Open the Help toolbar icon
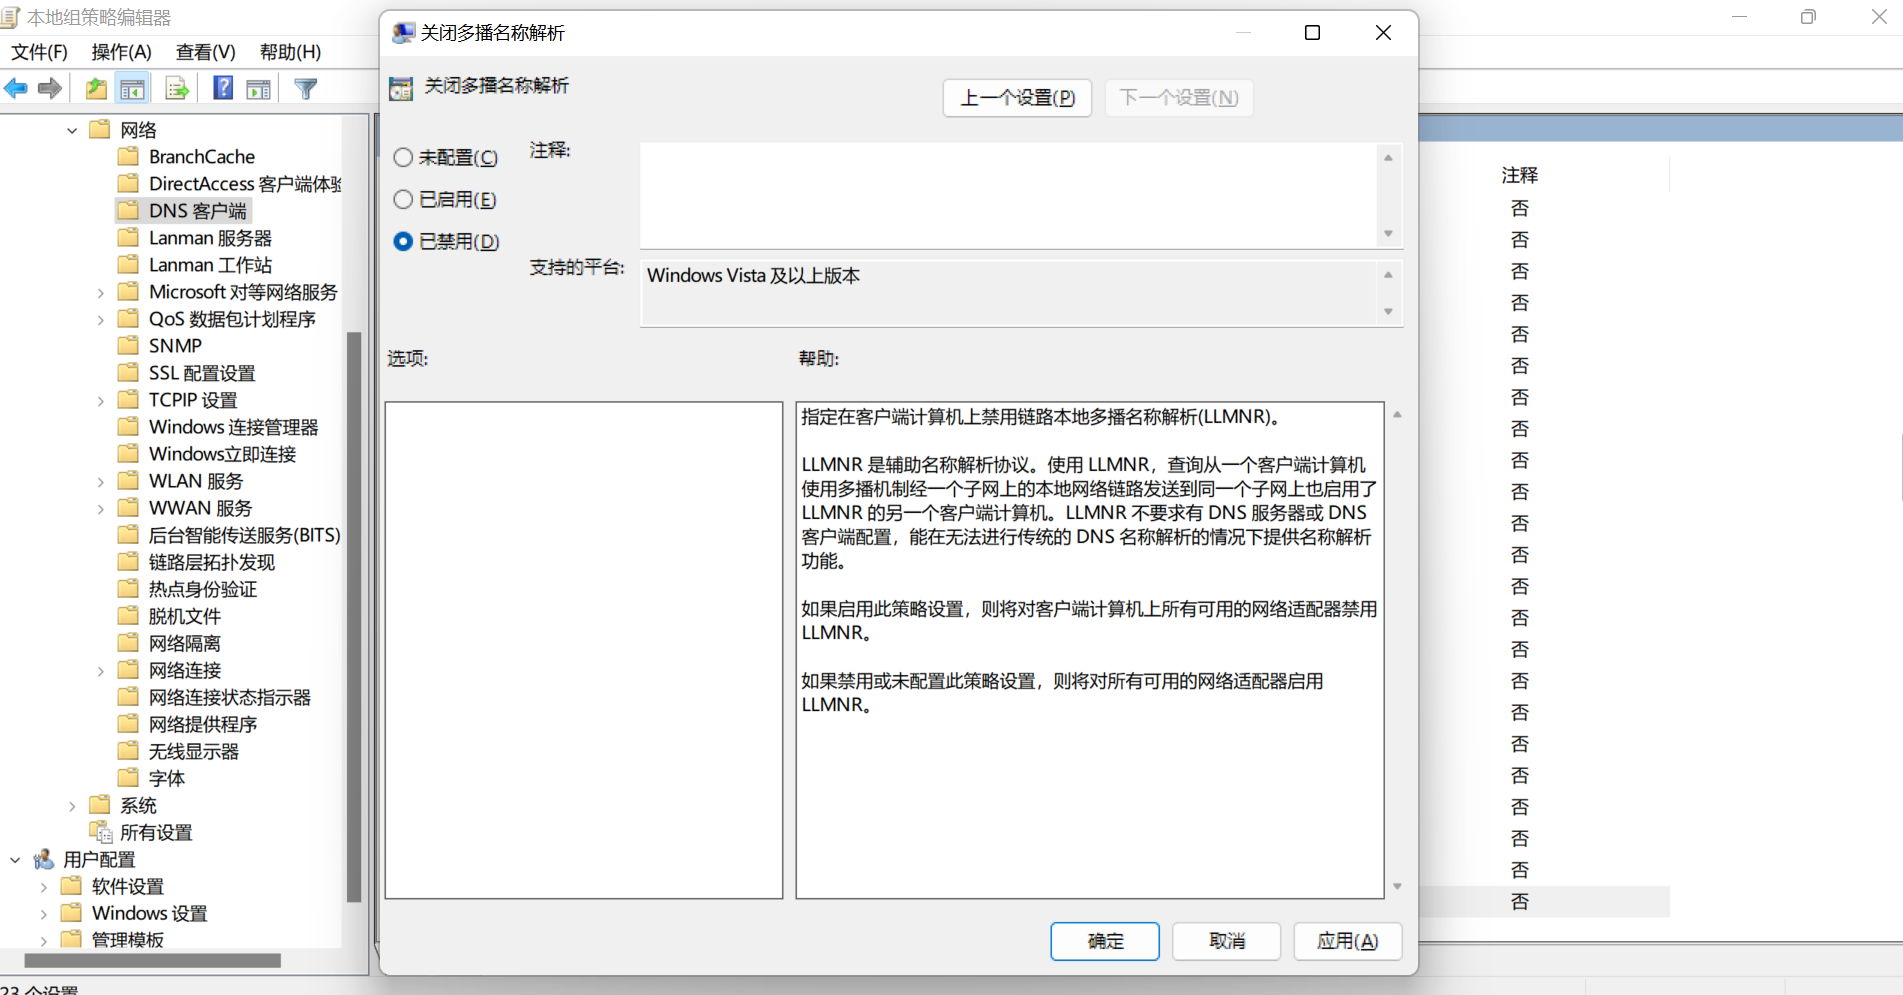 [x=223, y=88]
